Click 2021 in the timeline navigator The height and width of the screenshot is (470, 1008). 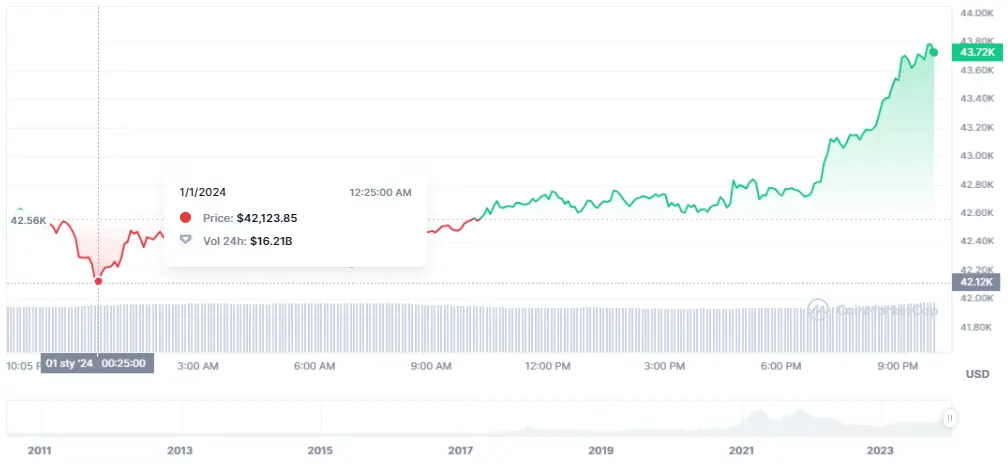(x=740, y=452)
